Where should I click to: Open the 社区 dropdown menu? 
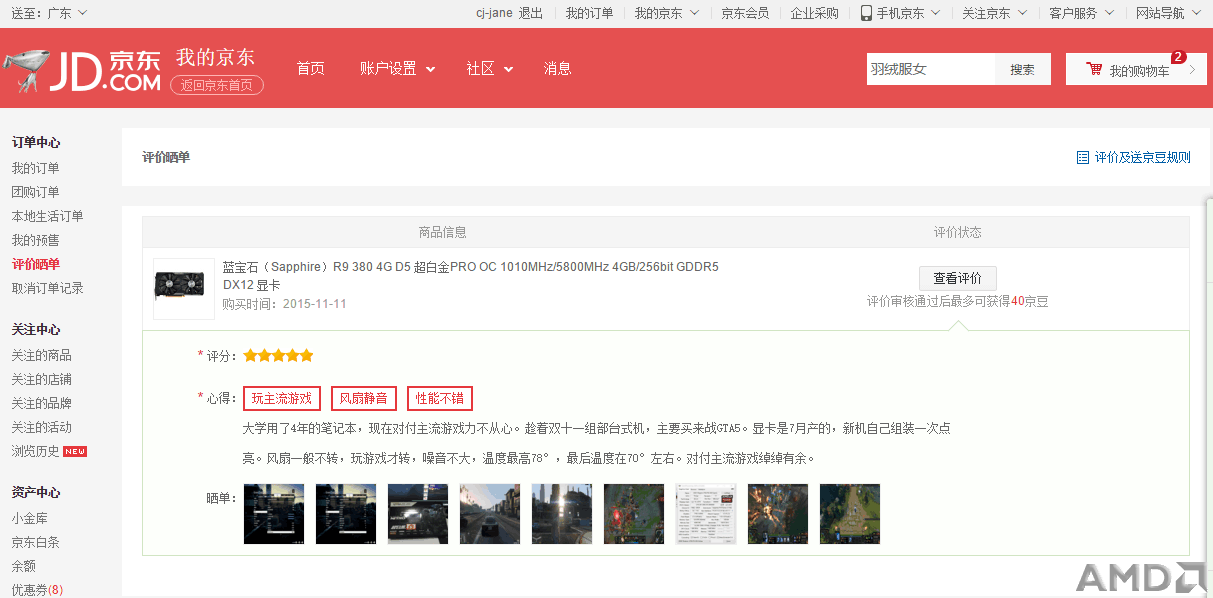pyautogui.click(x=489, y=68)
